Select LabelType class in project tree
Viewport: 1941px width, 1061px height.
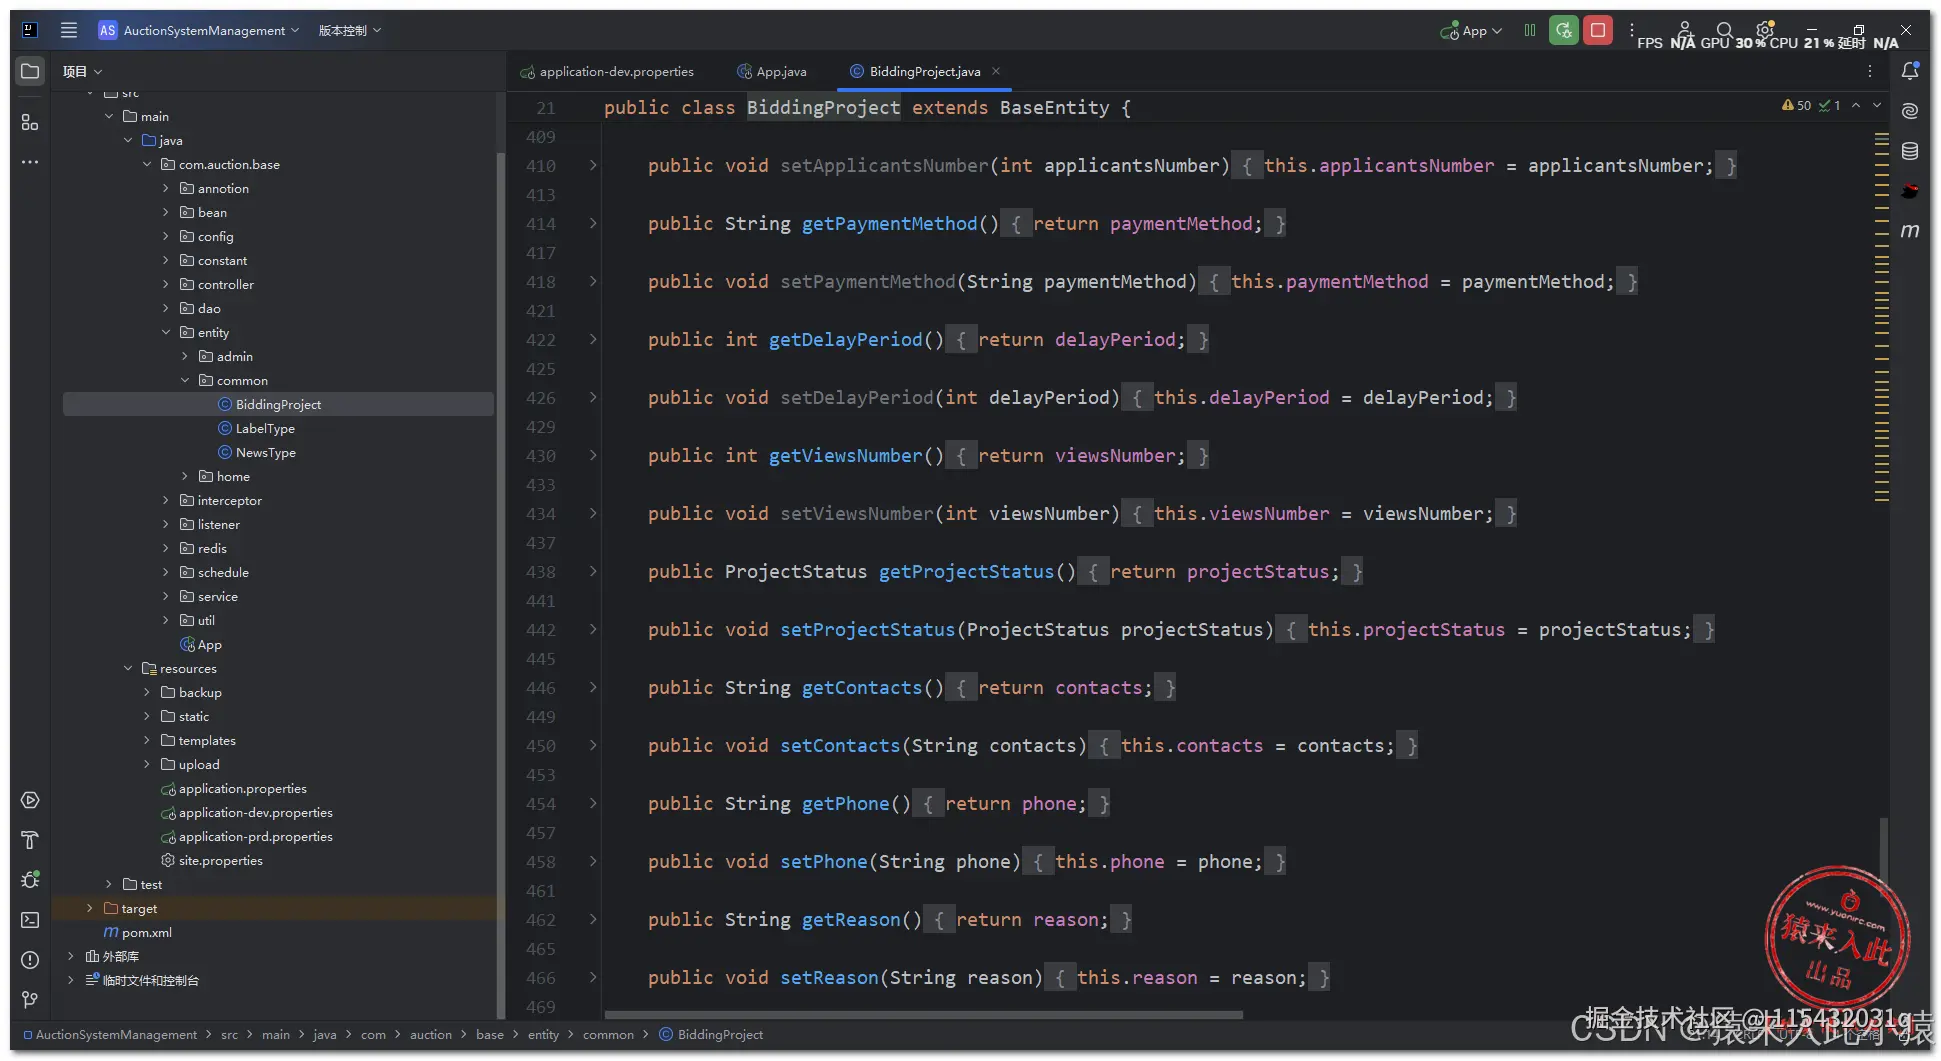coord(265,428)
